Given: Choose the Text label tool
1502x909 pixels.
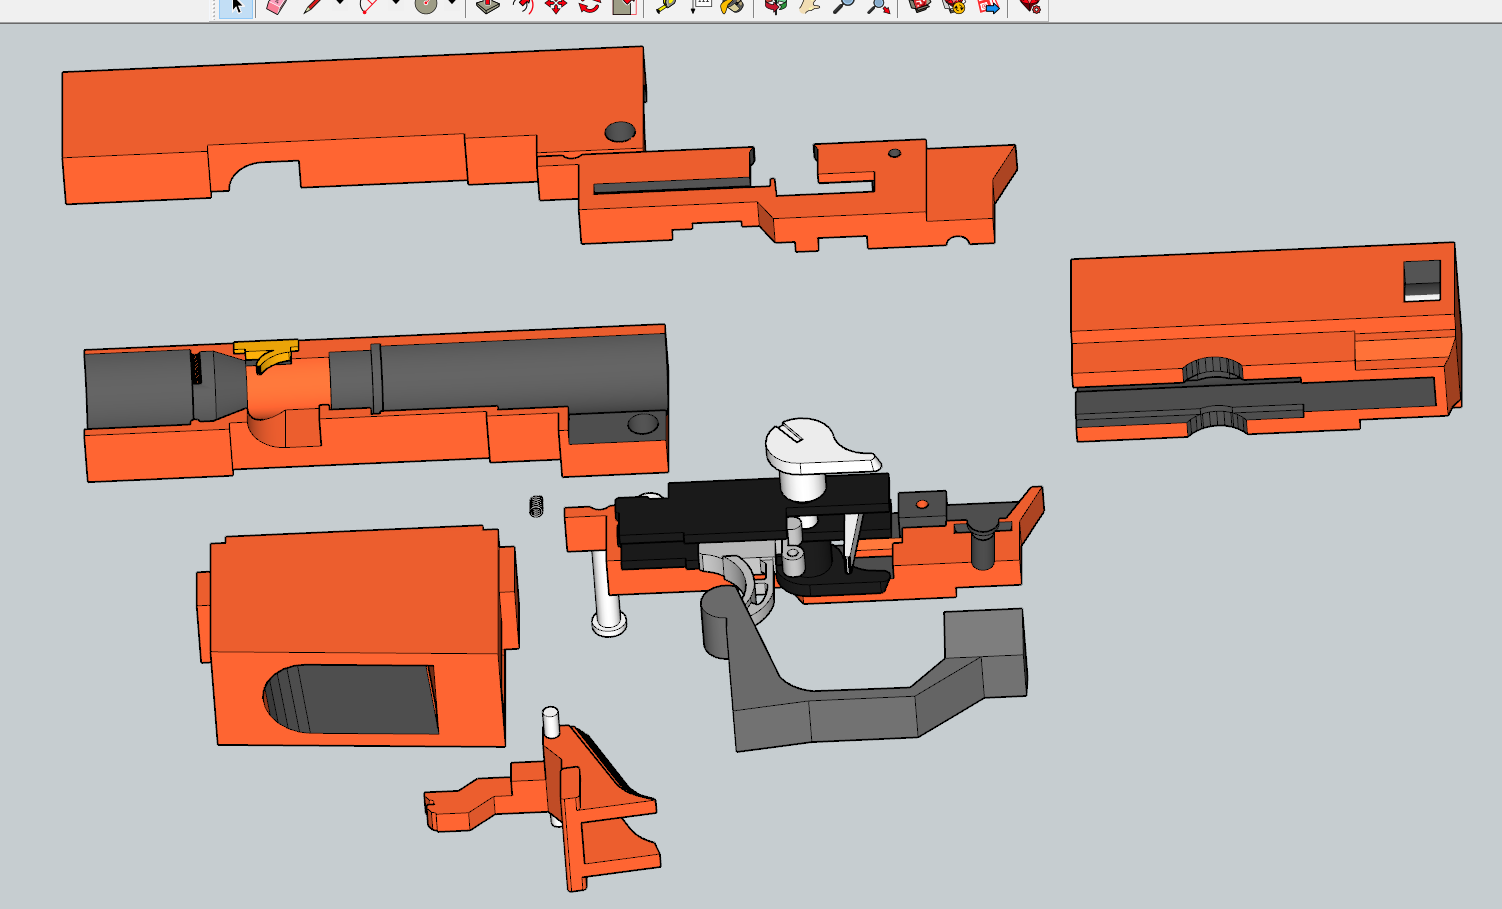Looking at the screenshot, I should tap(700, 6).
